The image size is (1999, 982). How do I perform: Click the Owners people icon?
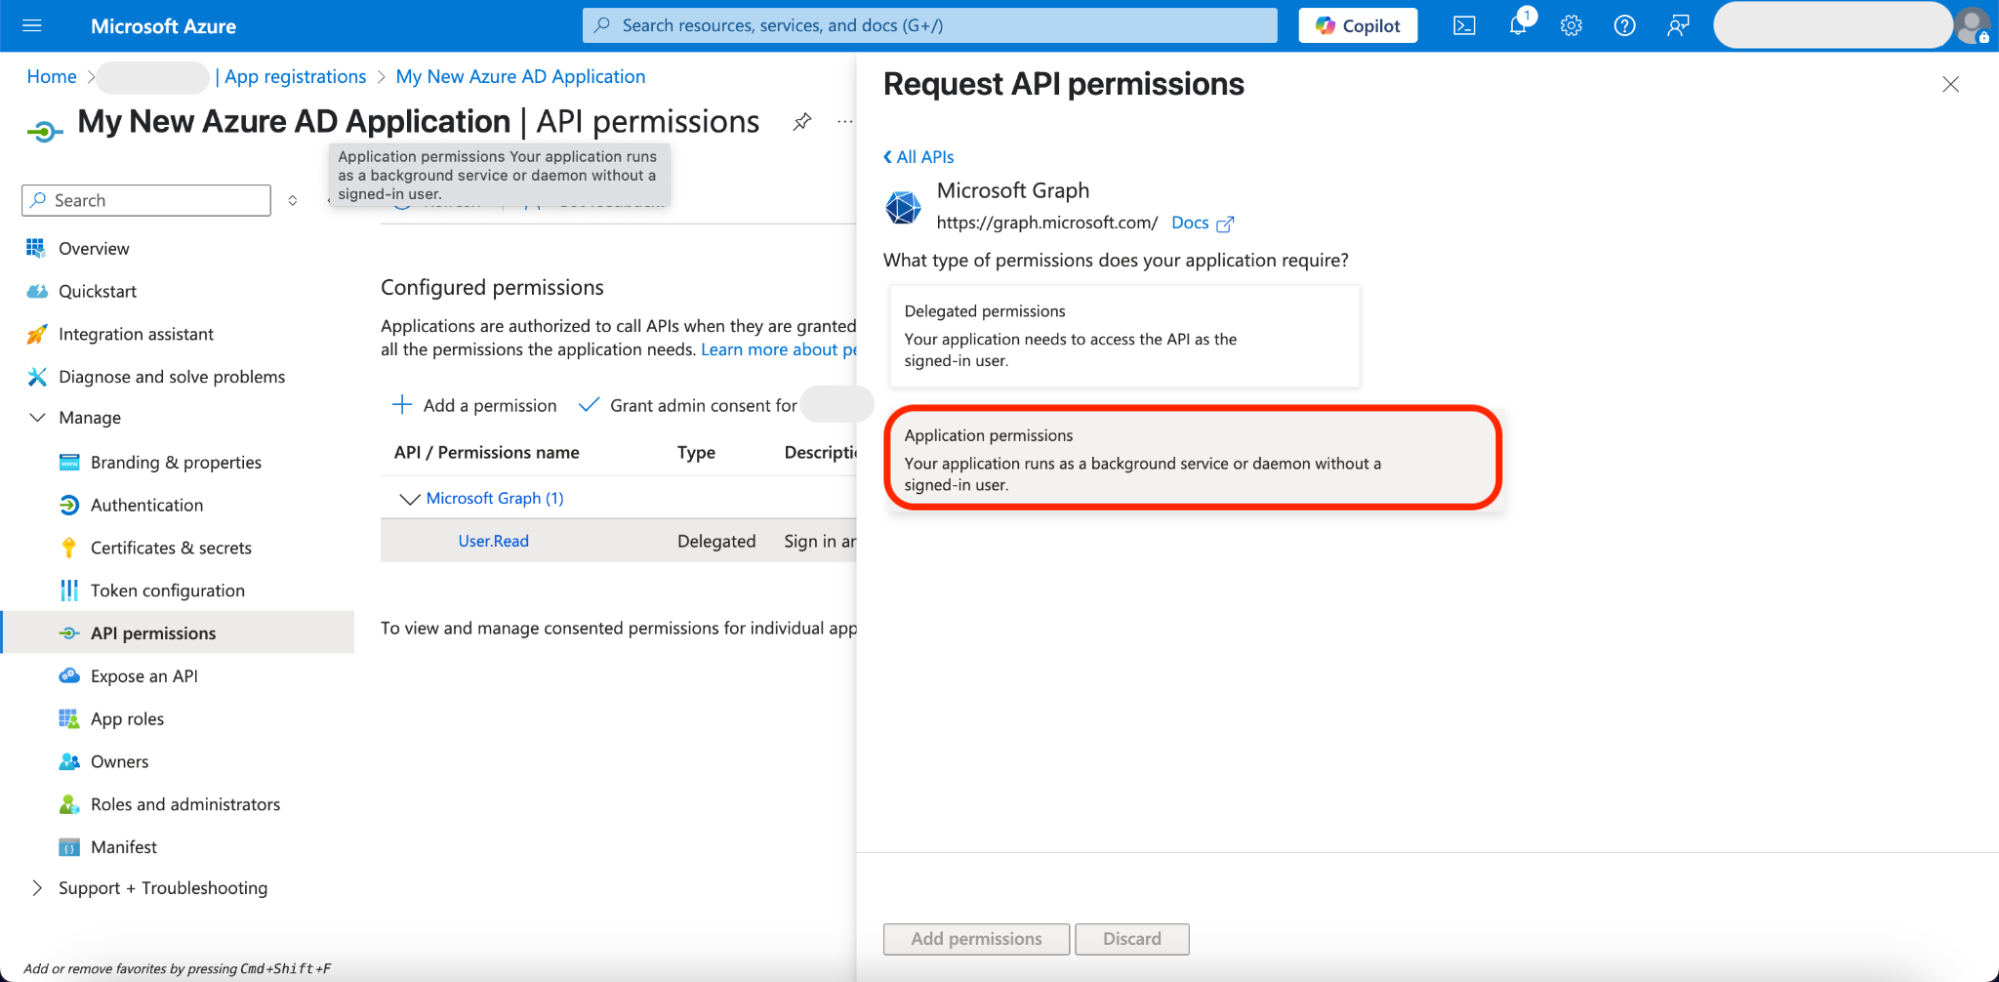click(69, 762)
